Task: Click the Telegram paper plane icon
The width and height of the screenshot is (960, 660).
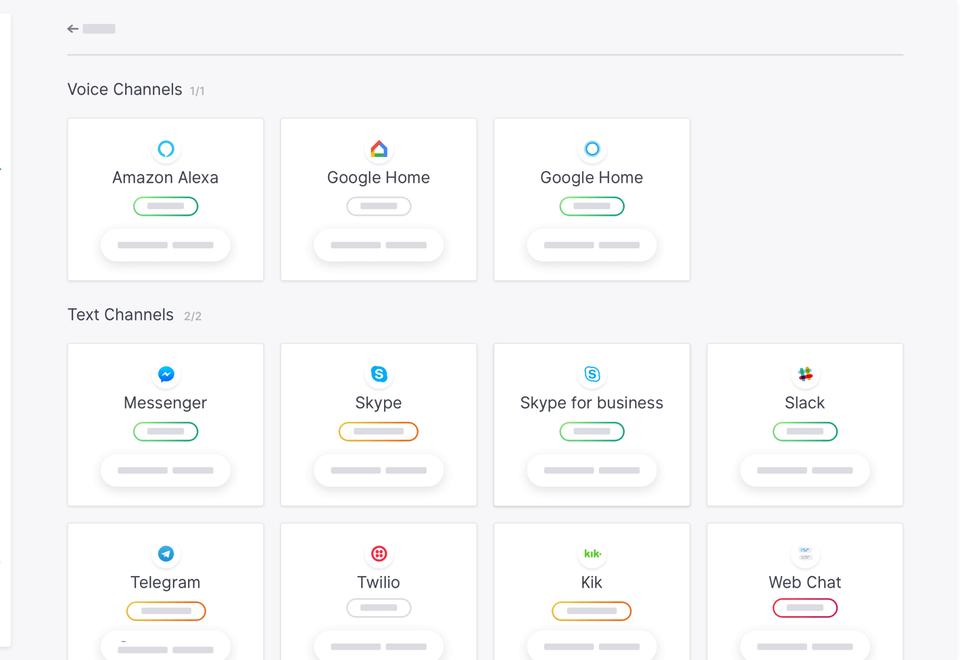Action: (x=166, y=553)
